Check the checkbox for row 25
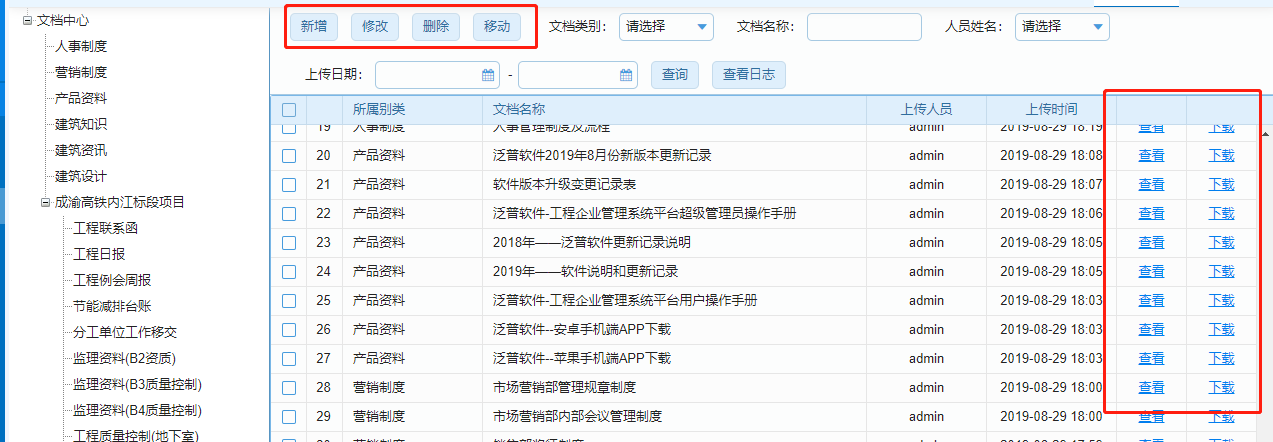The width and height of the screenshot is (1273, 442). 289,301
